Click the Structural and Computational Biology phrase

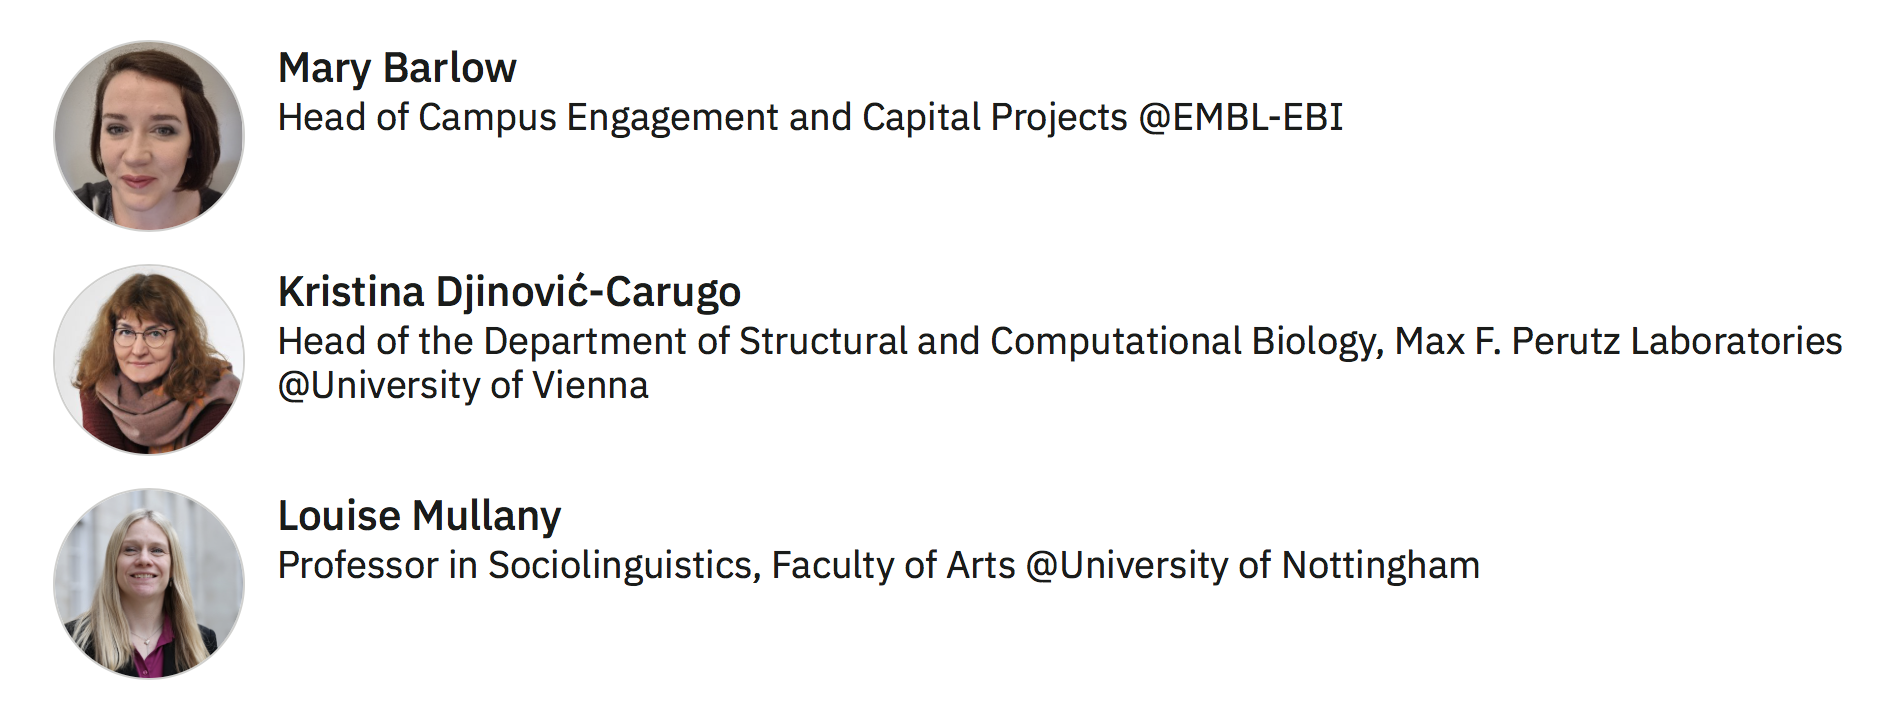(1061, 342)
